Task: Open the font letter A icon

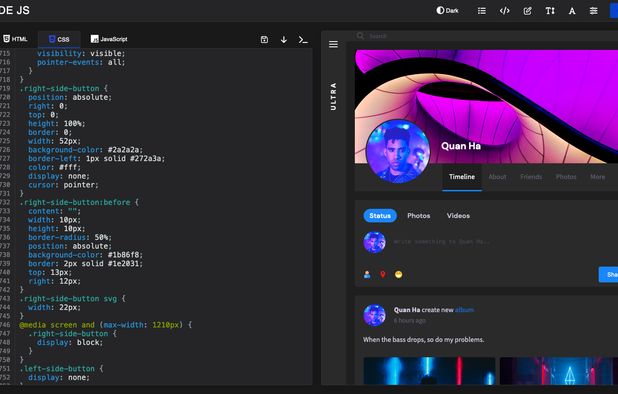Action: pos(572,11)
